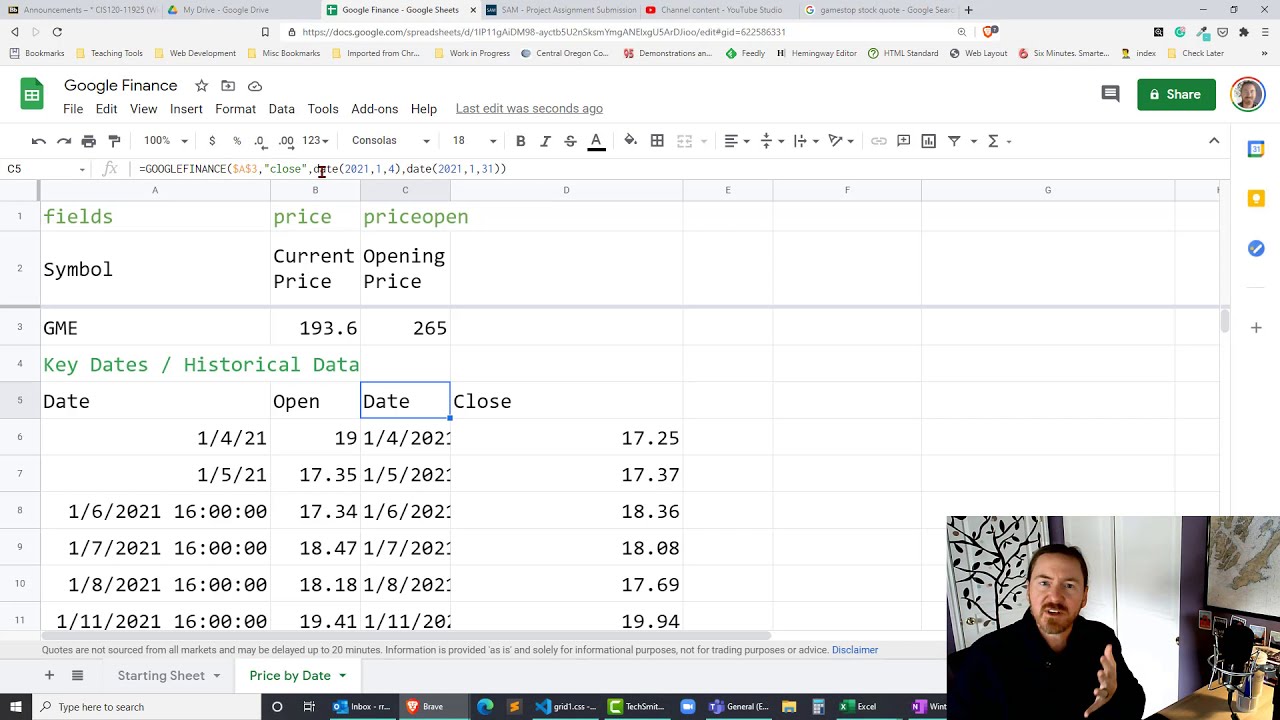Redo the last action
Viewport: 1280px width, 720px height.
(x=64, y=141)
